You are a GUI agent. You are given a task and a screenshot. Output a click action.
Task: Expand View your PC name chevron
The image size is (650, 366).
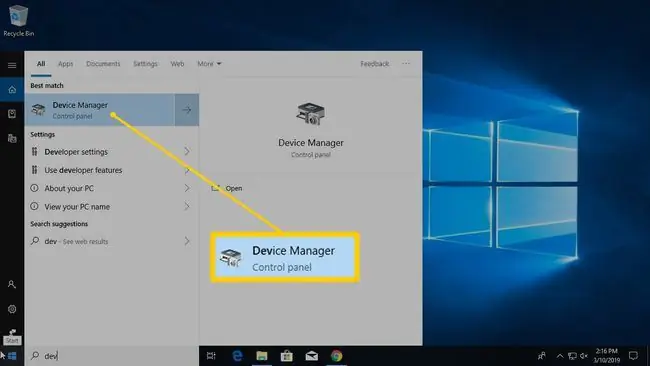[x=187, y=206]
